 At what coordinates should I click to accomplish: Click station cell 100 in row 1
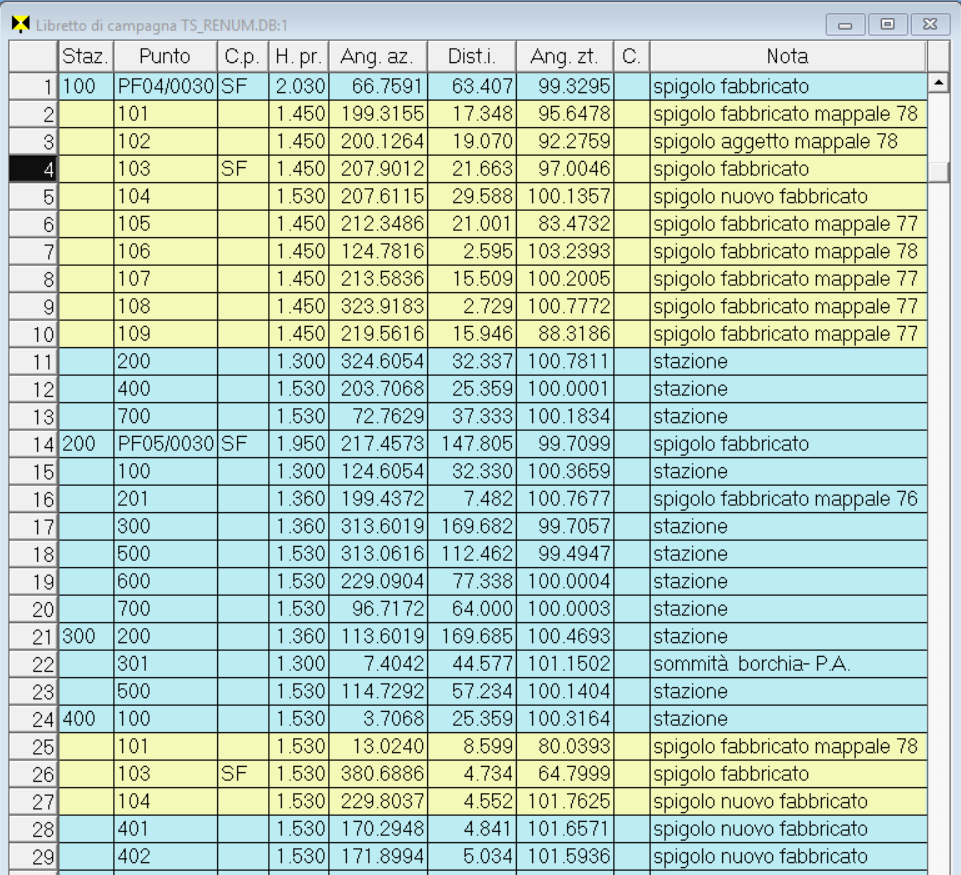click(86, 86)
